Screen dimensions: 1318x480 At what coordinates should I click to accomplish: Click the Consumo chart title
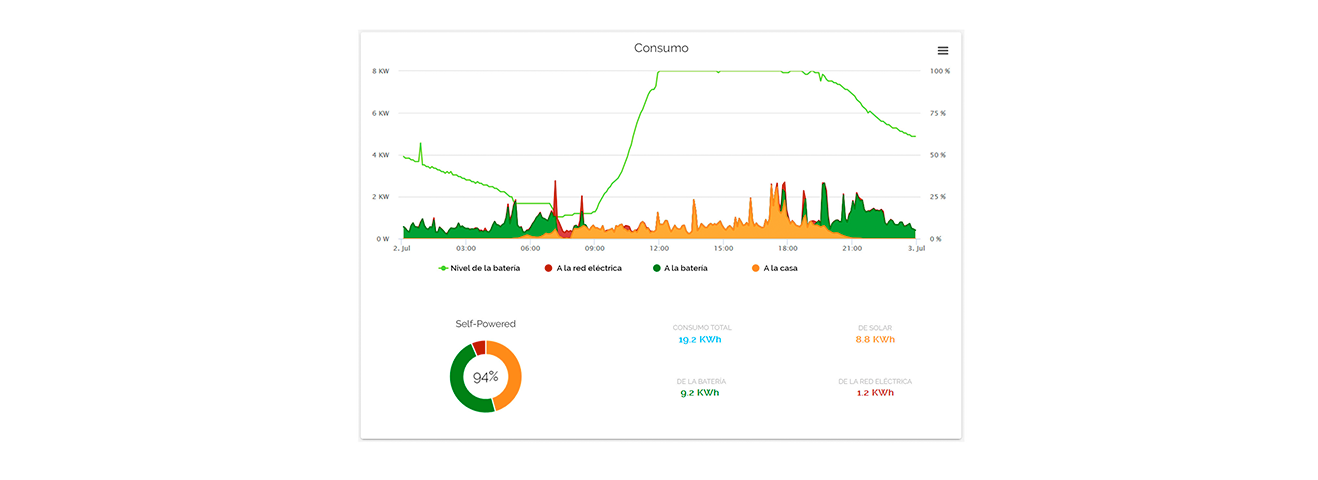(661, 48)
